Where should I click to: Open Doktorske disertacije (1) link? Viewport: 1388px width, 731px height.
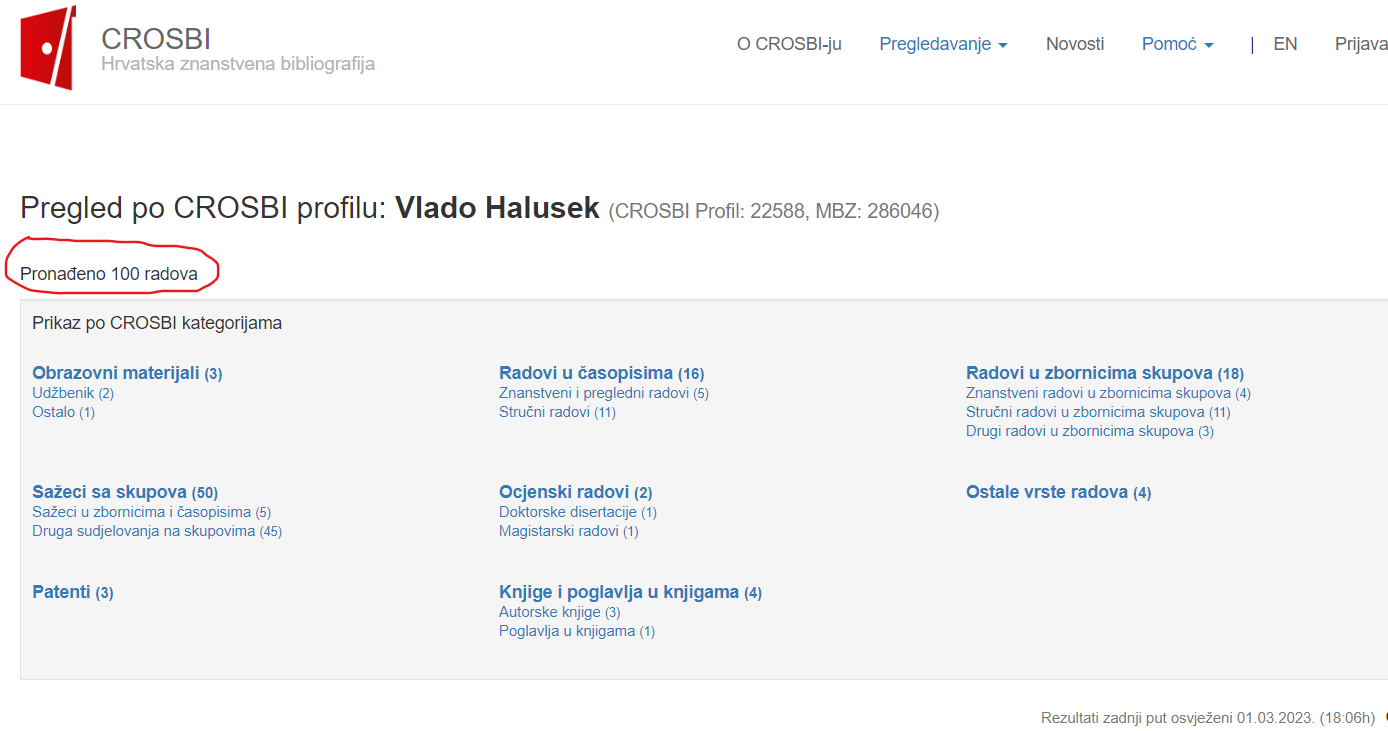click(x=578, y=512)
